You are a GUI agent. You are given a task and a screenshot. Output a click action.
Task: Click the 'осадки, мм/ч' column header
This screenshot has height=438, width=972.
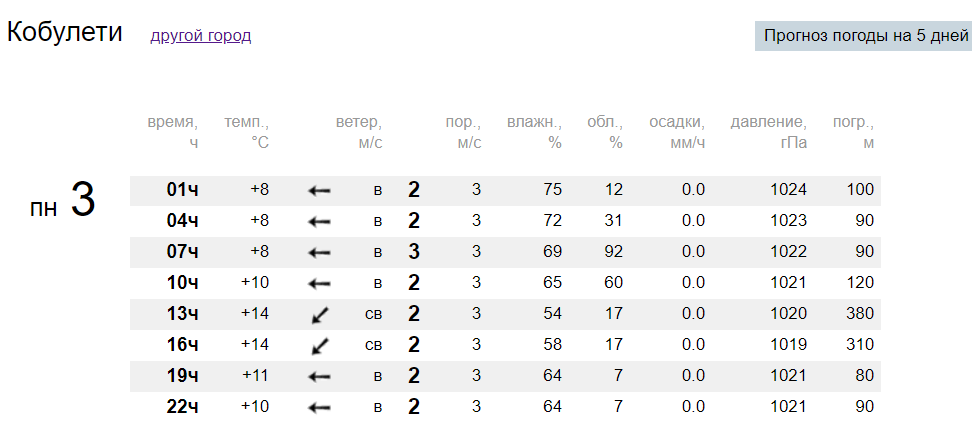pyautogui.click(x=677, y=133)
